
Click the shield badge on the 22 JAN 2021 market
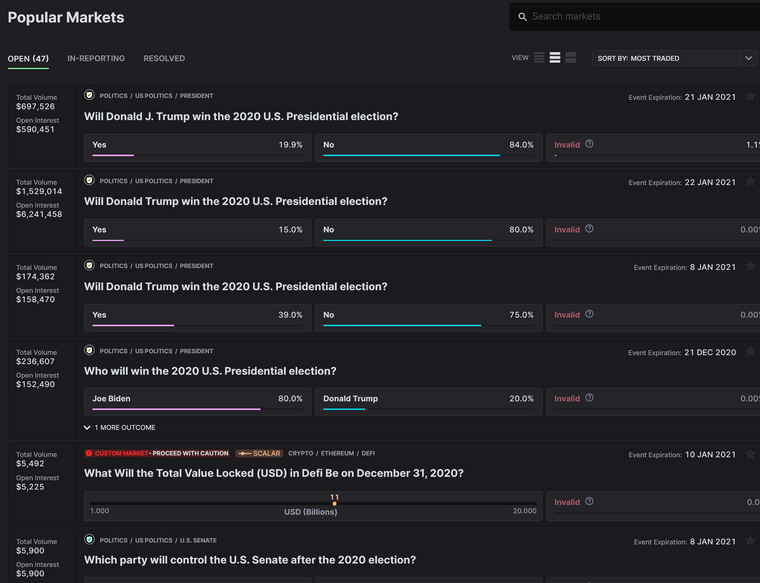[89, 180]
